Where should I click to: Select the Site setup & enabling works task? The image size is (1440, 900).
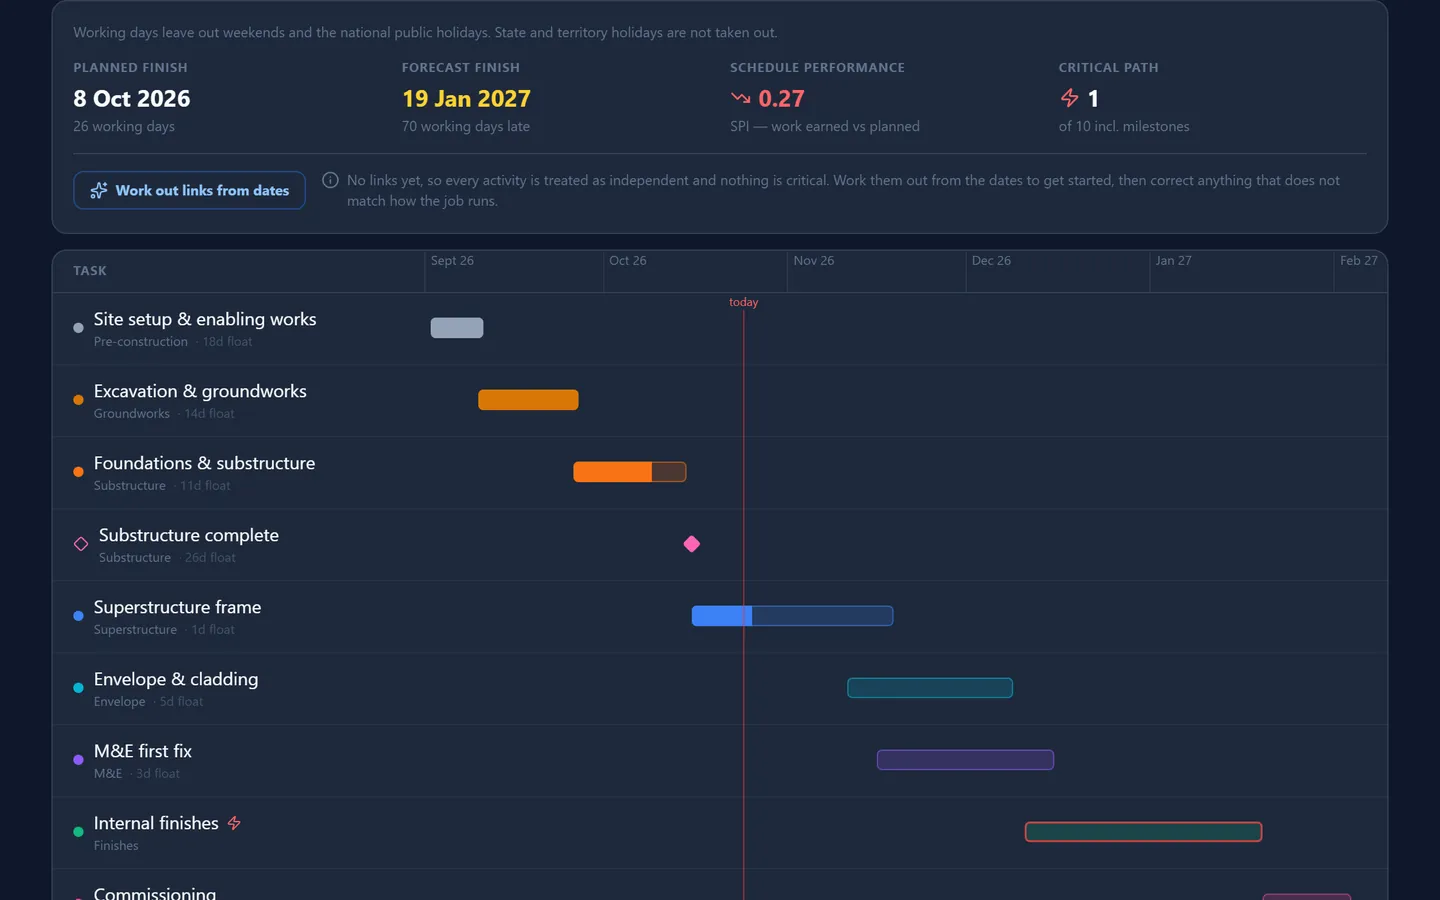tap(205, 319)
